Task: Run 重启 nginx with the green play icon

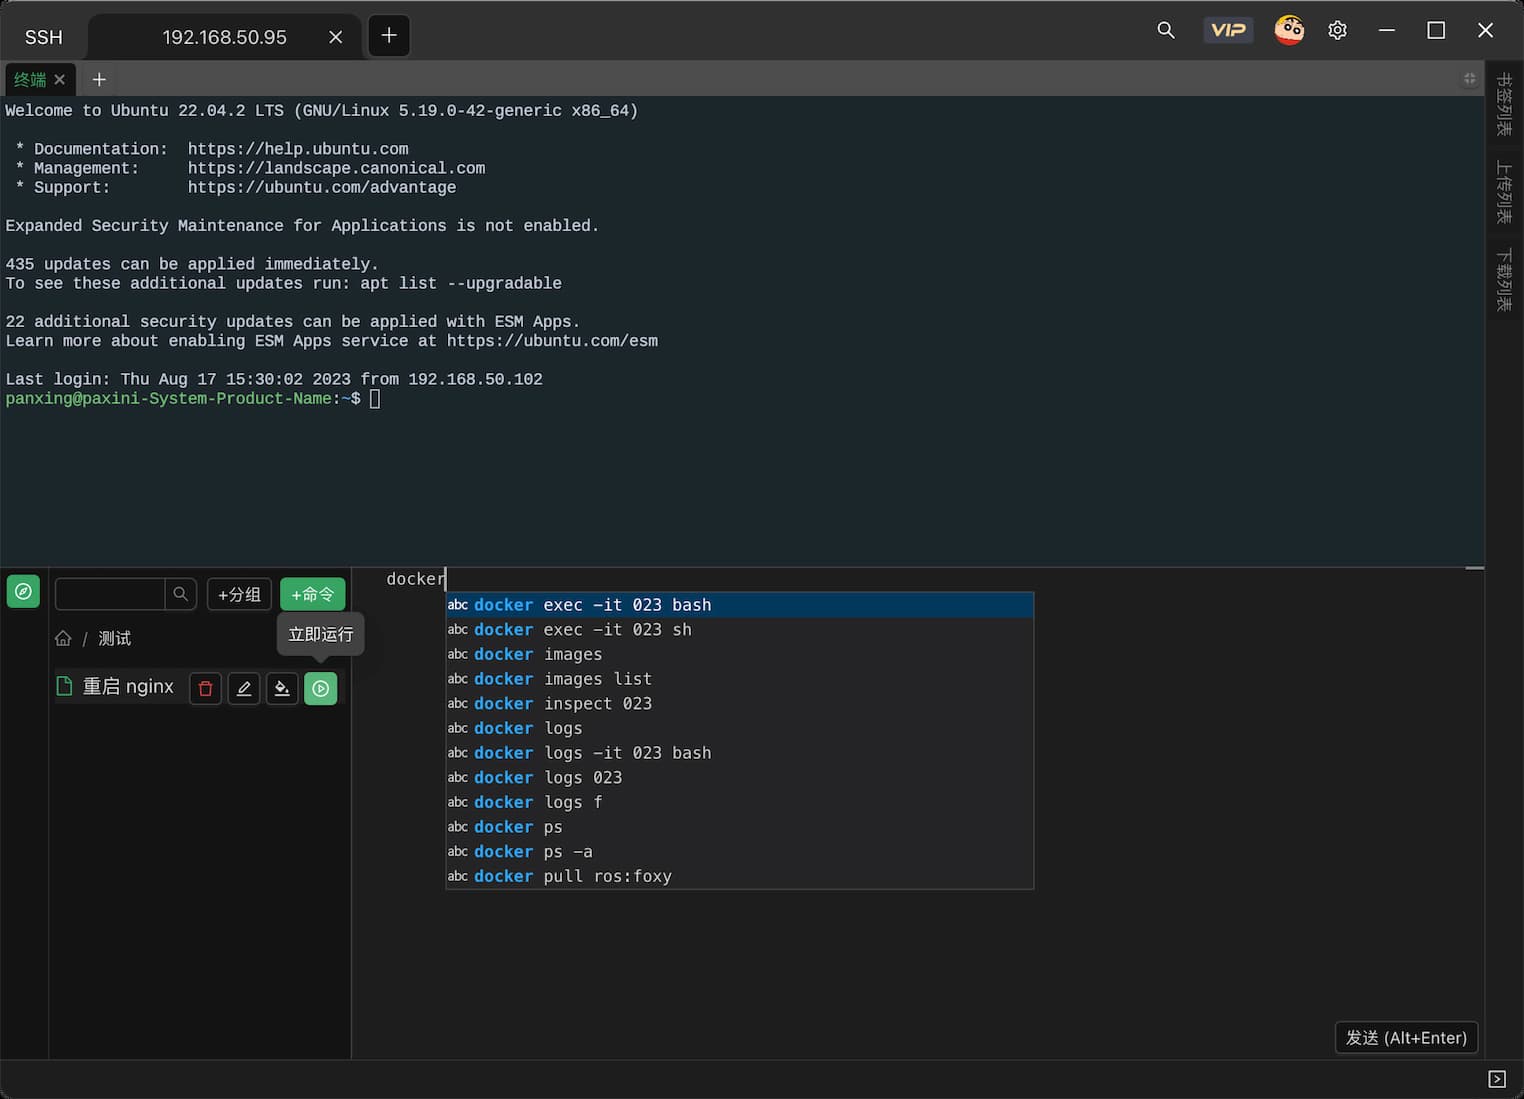Action: tap(321, 688)
